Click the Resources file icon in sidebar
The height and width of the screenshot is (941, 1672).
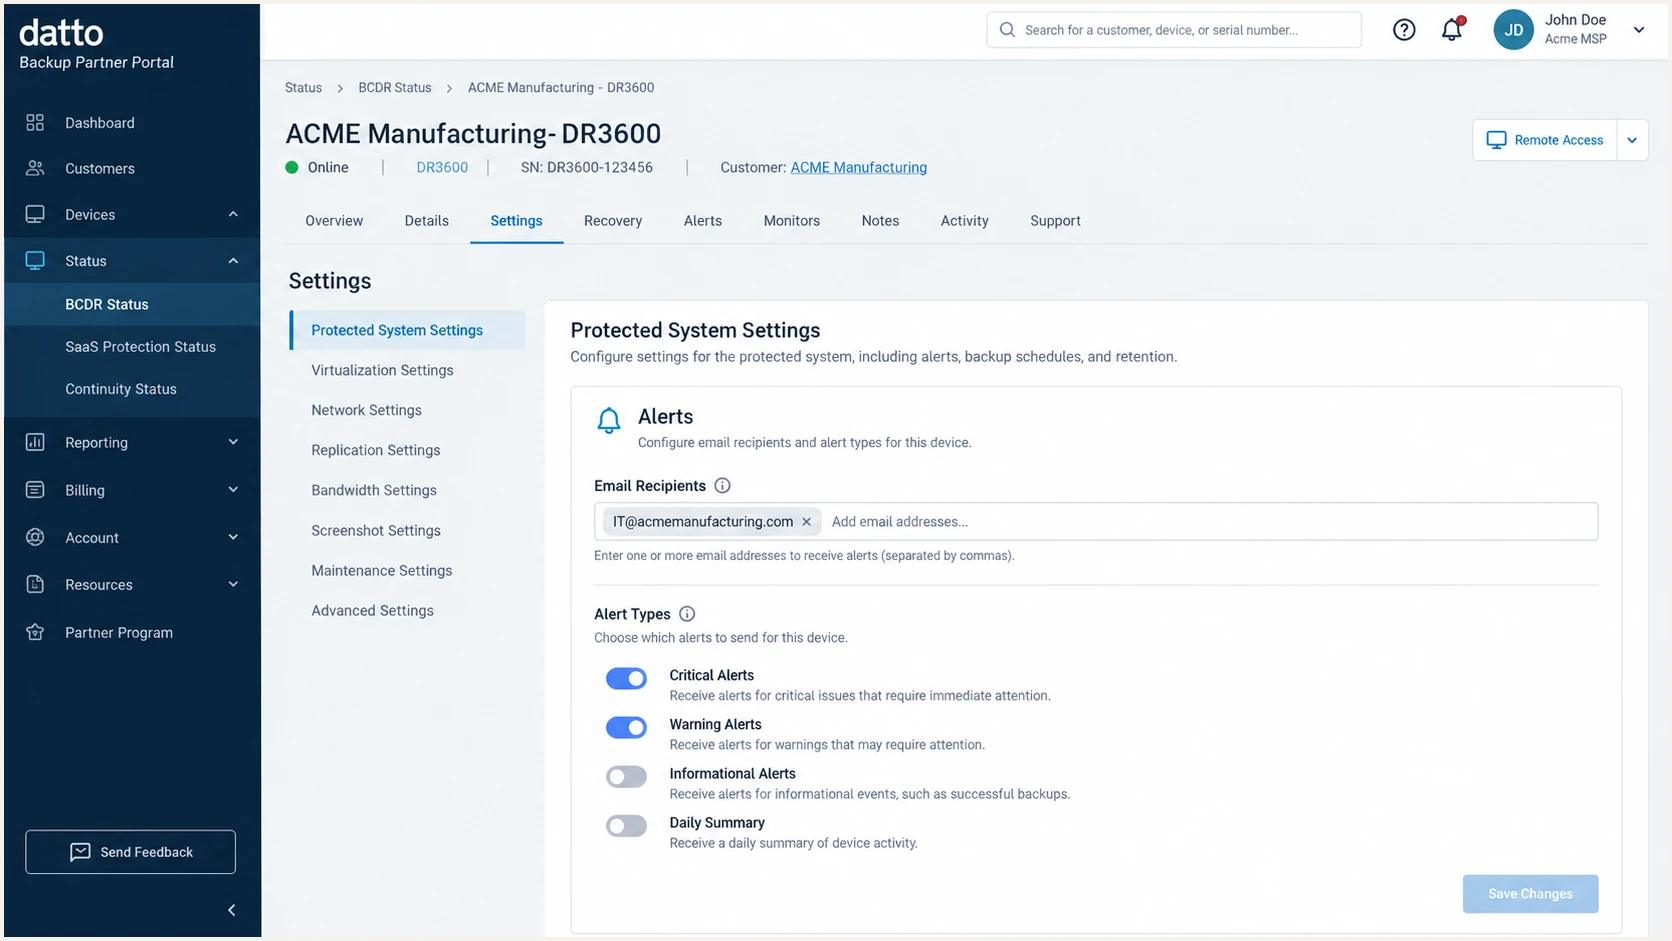35,584
